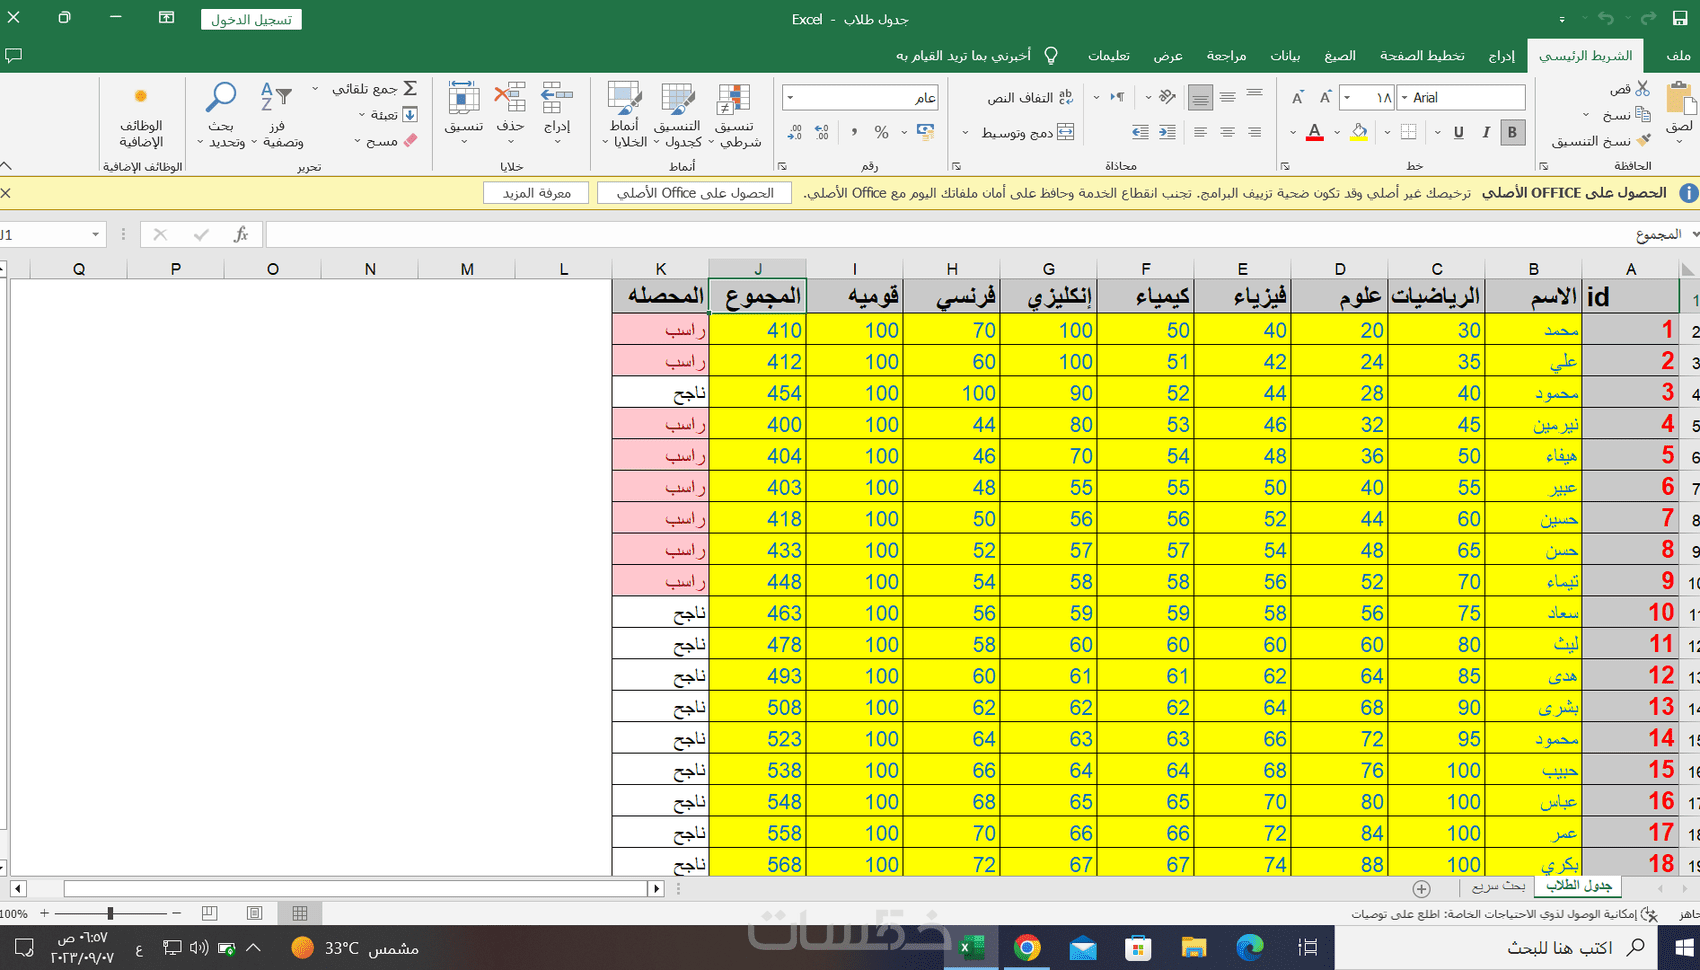This screenshot has width=1700, height=970.
Task: Click the comma style icon
Action: click(853, 132)
